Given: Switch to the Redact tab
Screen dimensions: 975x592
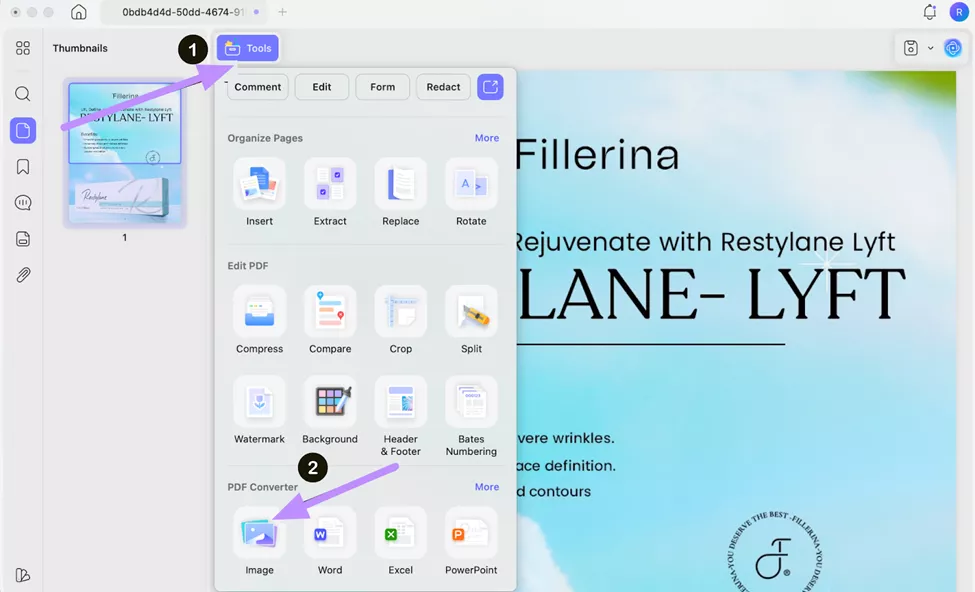Looking at the screenshot, I should click(x=443, y=87).
